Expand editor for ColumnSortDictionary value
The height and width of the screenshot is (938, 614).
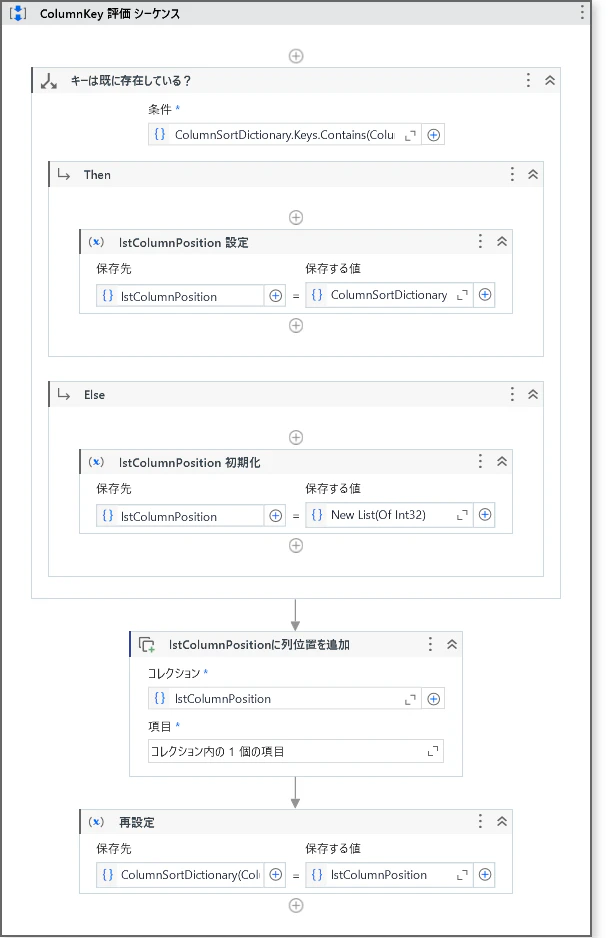[462, 296]
